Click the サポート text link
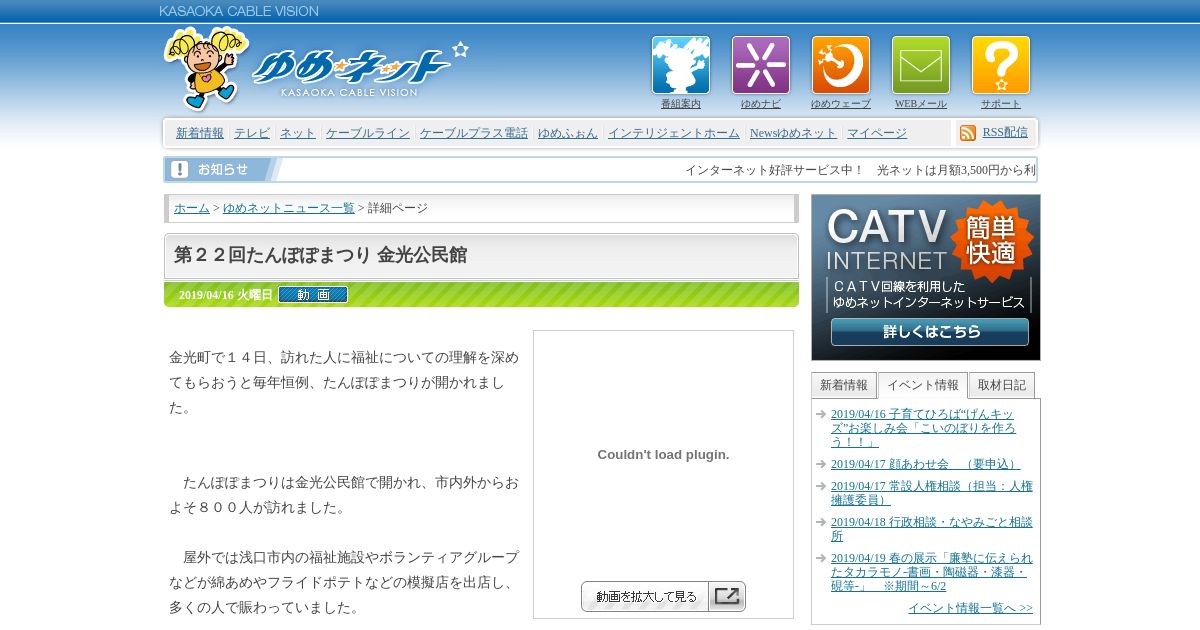Image resolution: width=1200 pixels, height=630 pixels. [1001, 104]
